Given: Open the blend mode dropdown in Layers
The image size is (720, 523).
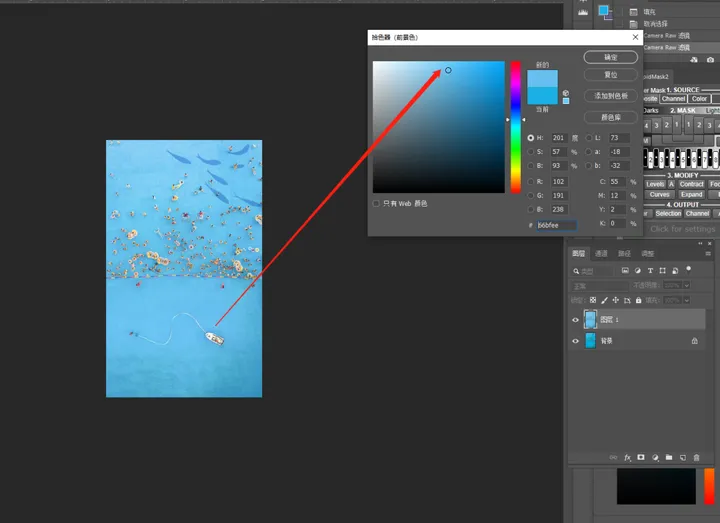Looking at the screenshot, I should coord(600,286).
